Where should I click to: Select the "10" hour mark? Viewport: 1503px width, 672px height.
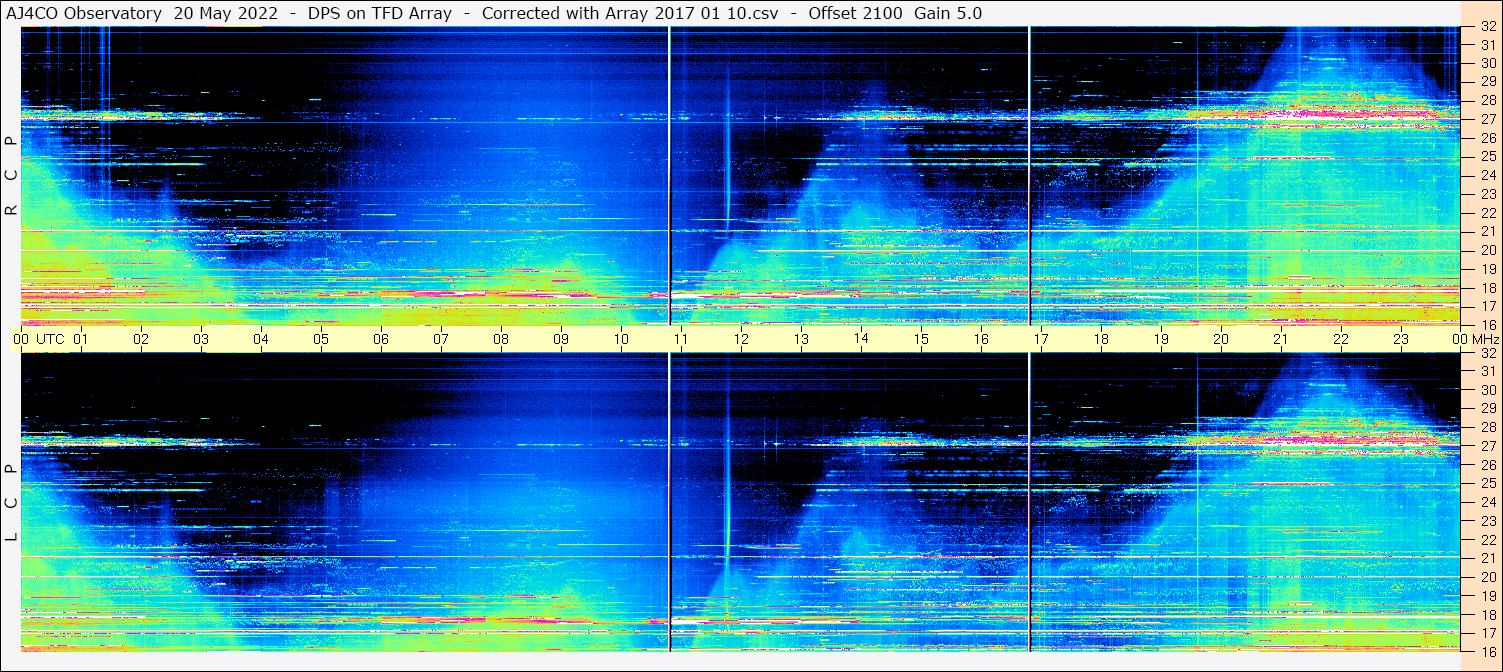pos(621,339)
